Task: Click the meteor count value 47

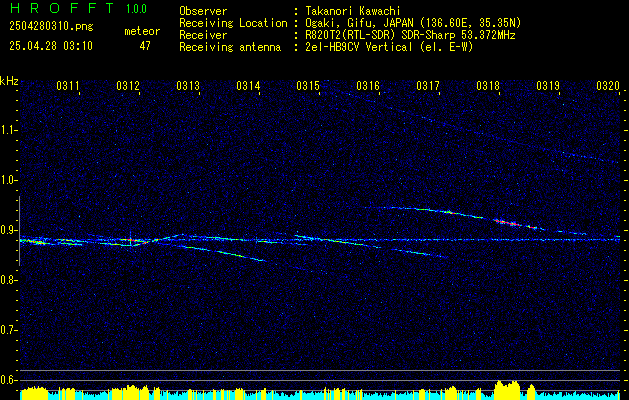Action: pyautogui.click(x=145, y=46)
